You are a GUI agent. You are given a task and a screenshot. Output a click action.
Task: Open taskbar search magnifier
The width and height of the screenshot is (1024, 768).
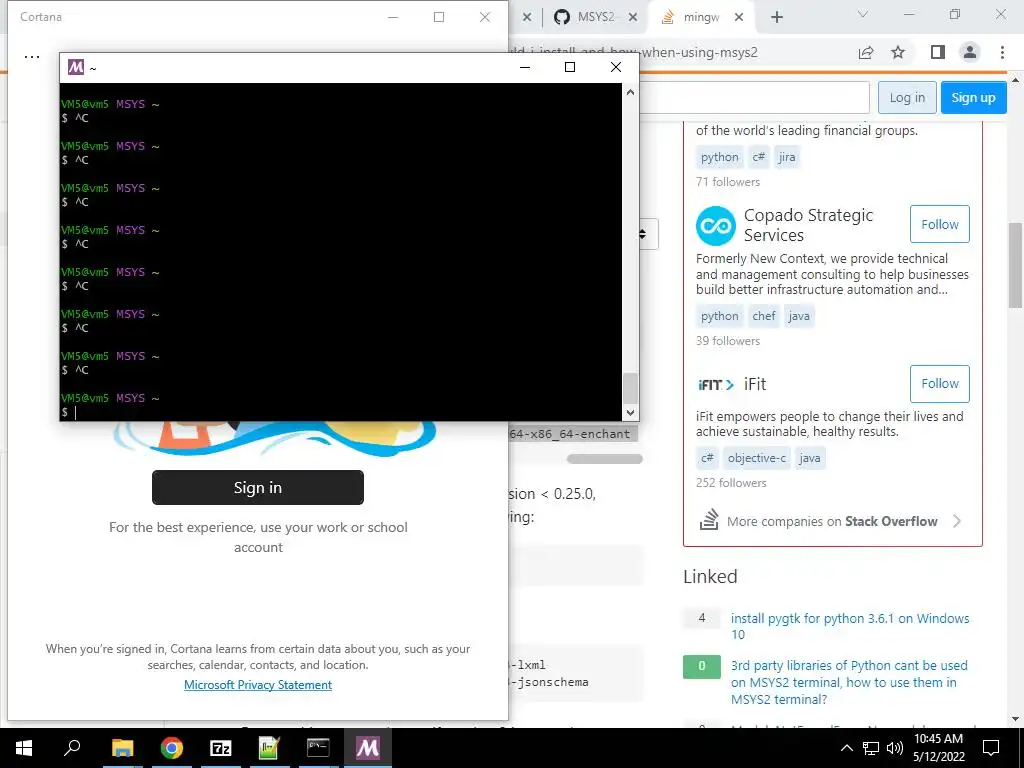coord(72,748)
